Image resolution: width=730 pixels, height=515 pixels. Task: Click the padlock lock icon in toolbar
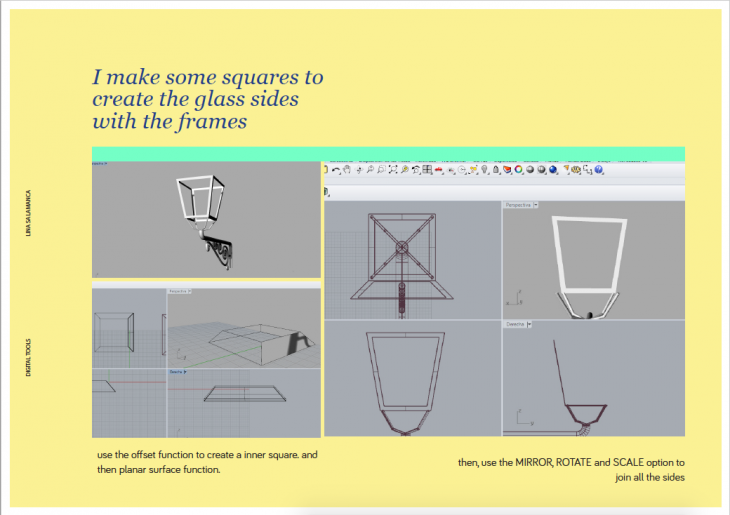pos(496,170)
